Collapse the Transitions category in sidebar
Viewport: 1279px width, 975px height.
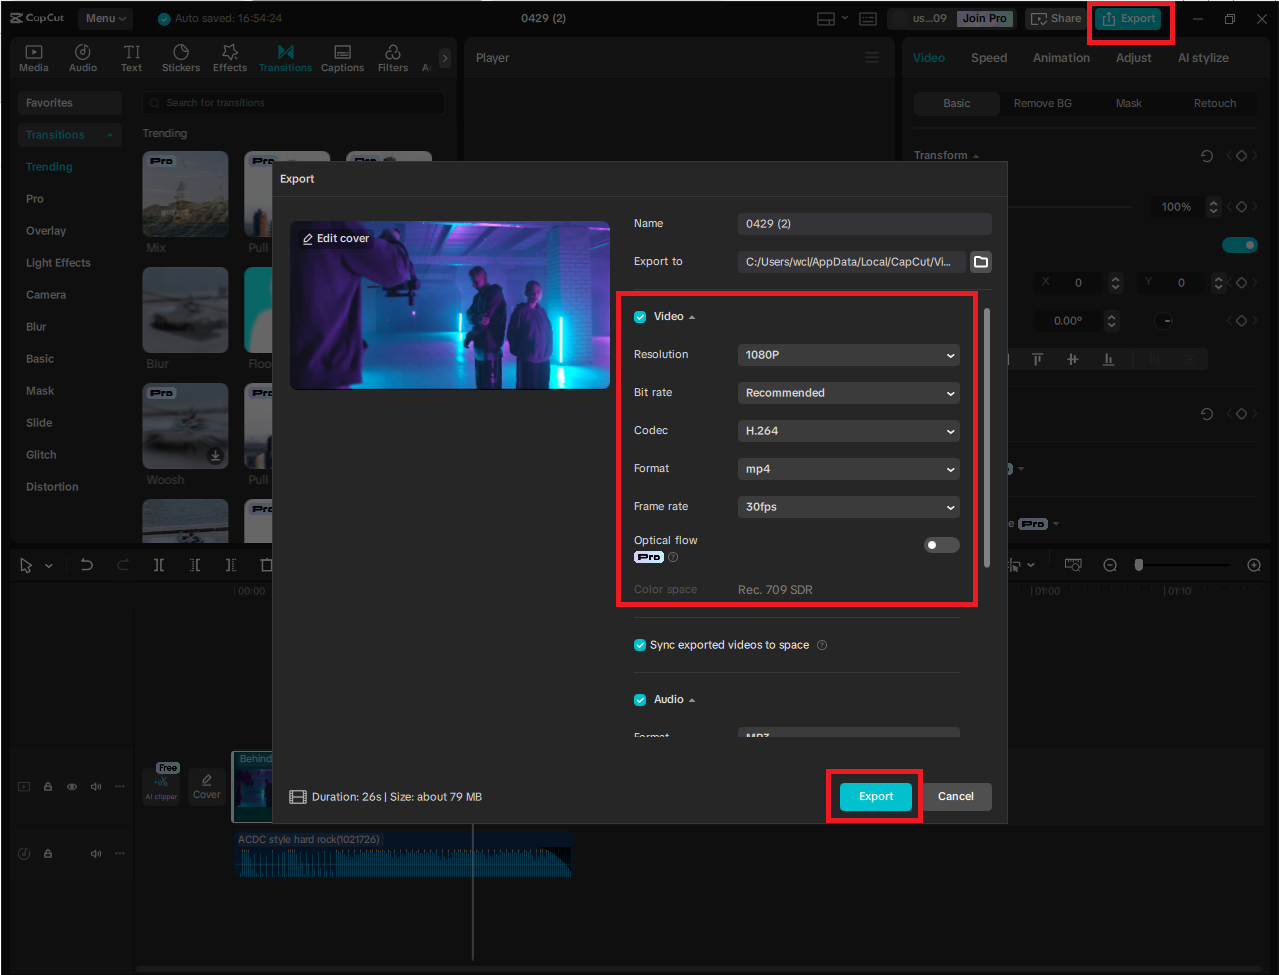[108, 135]
